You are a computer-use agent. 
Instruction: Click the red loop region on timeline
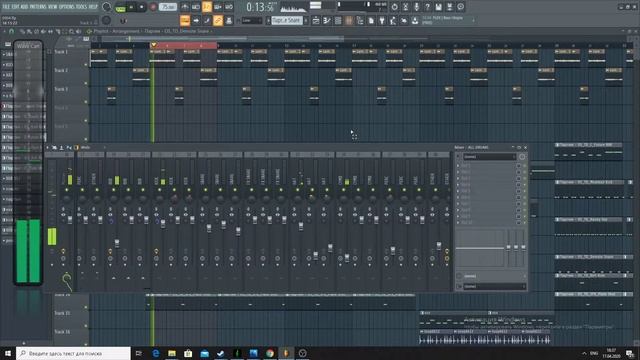click(184, 45)
